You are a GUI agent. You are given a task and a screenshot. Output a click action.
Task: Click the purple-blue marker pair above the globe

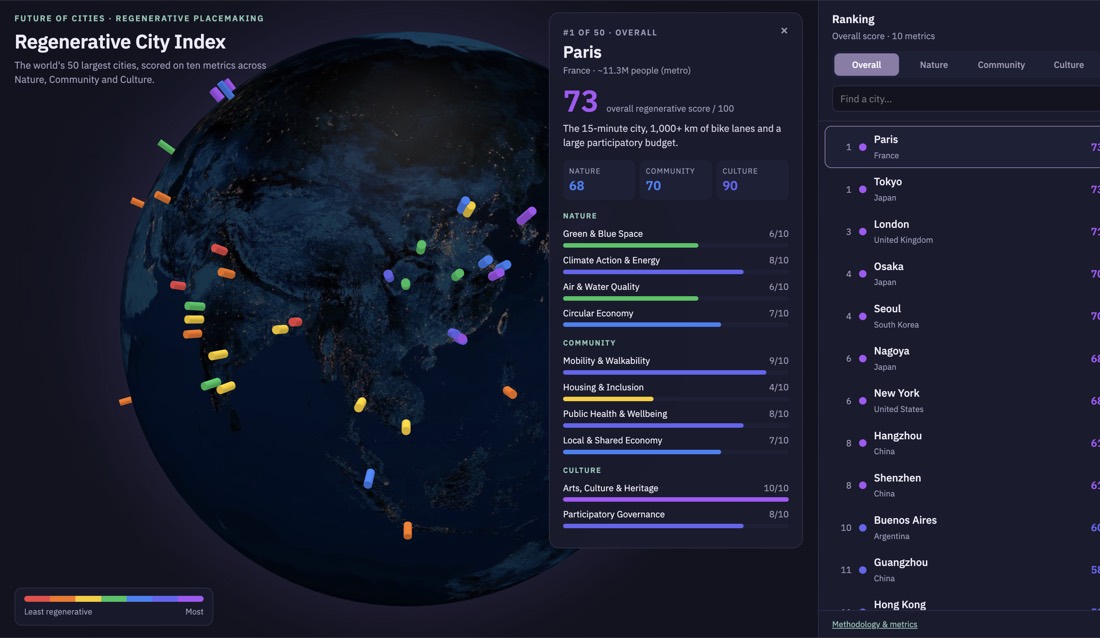click(x=222, y=91)
